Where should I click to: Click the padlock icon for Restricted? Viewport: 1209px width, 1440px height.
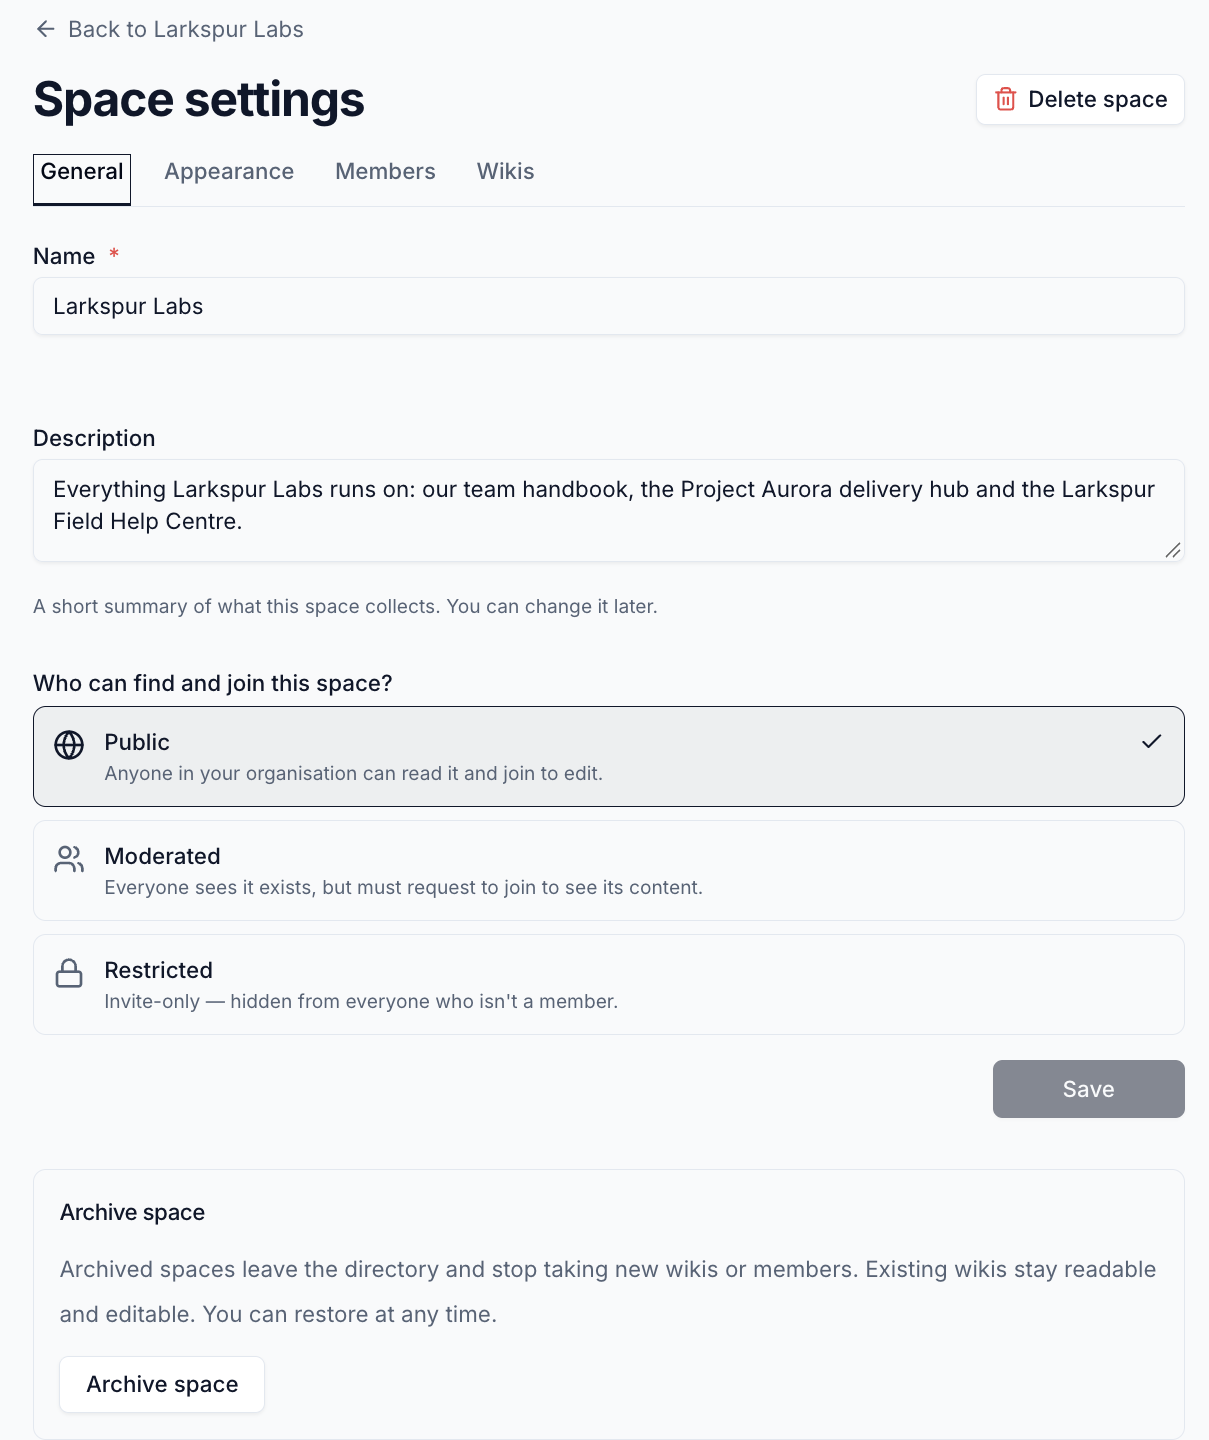click(69, 973)
